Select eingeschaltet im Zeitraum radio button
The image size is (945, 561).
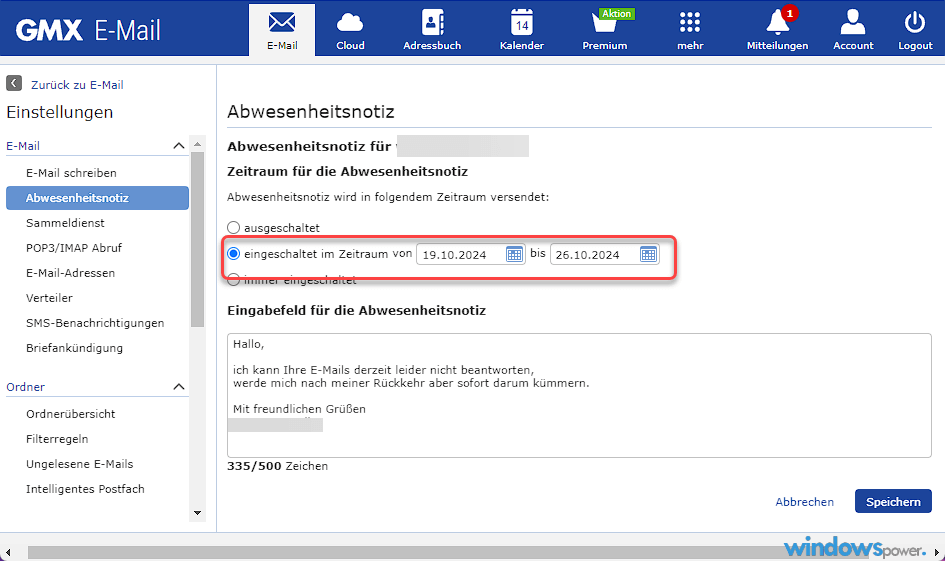(x=233, y=254)
